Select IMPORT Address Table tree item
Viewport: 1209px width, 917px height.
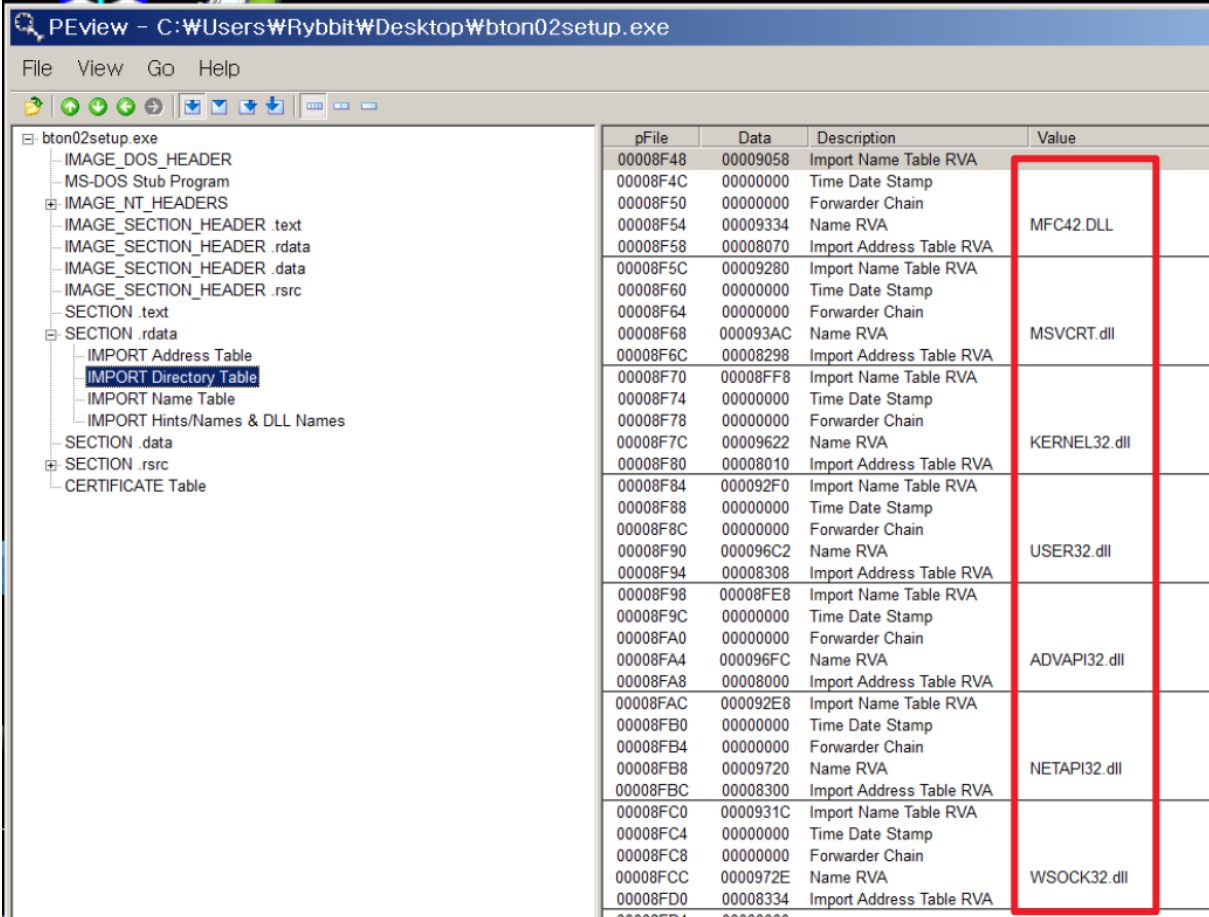pyautogui.click(x=169, y=355)
